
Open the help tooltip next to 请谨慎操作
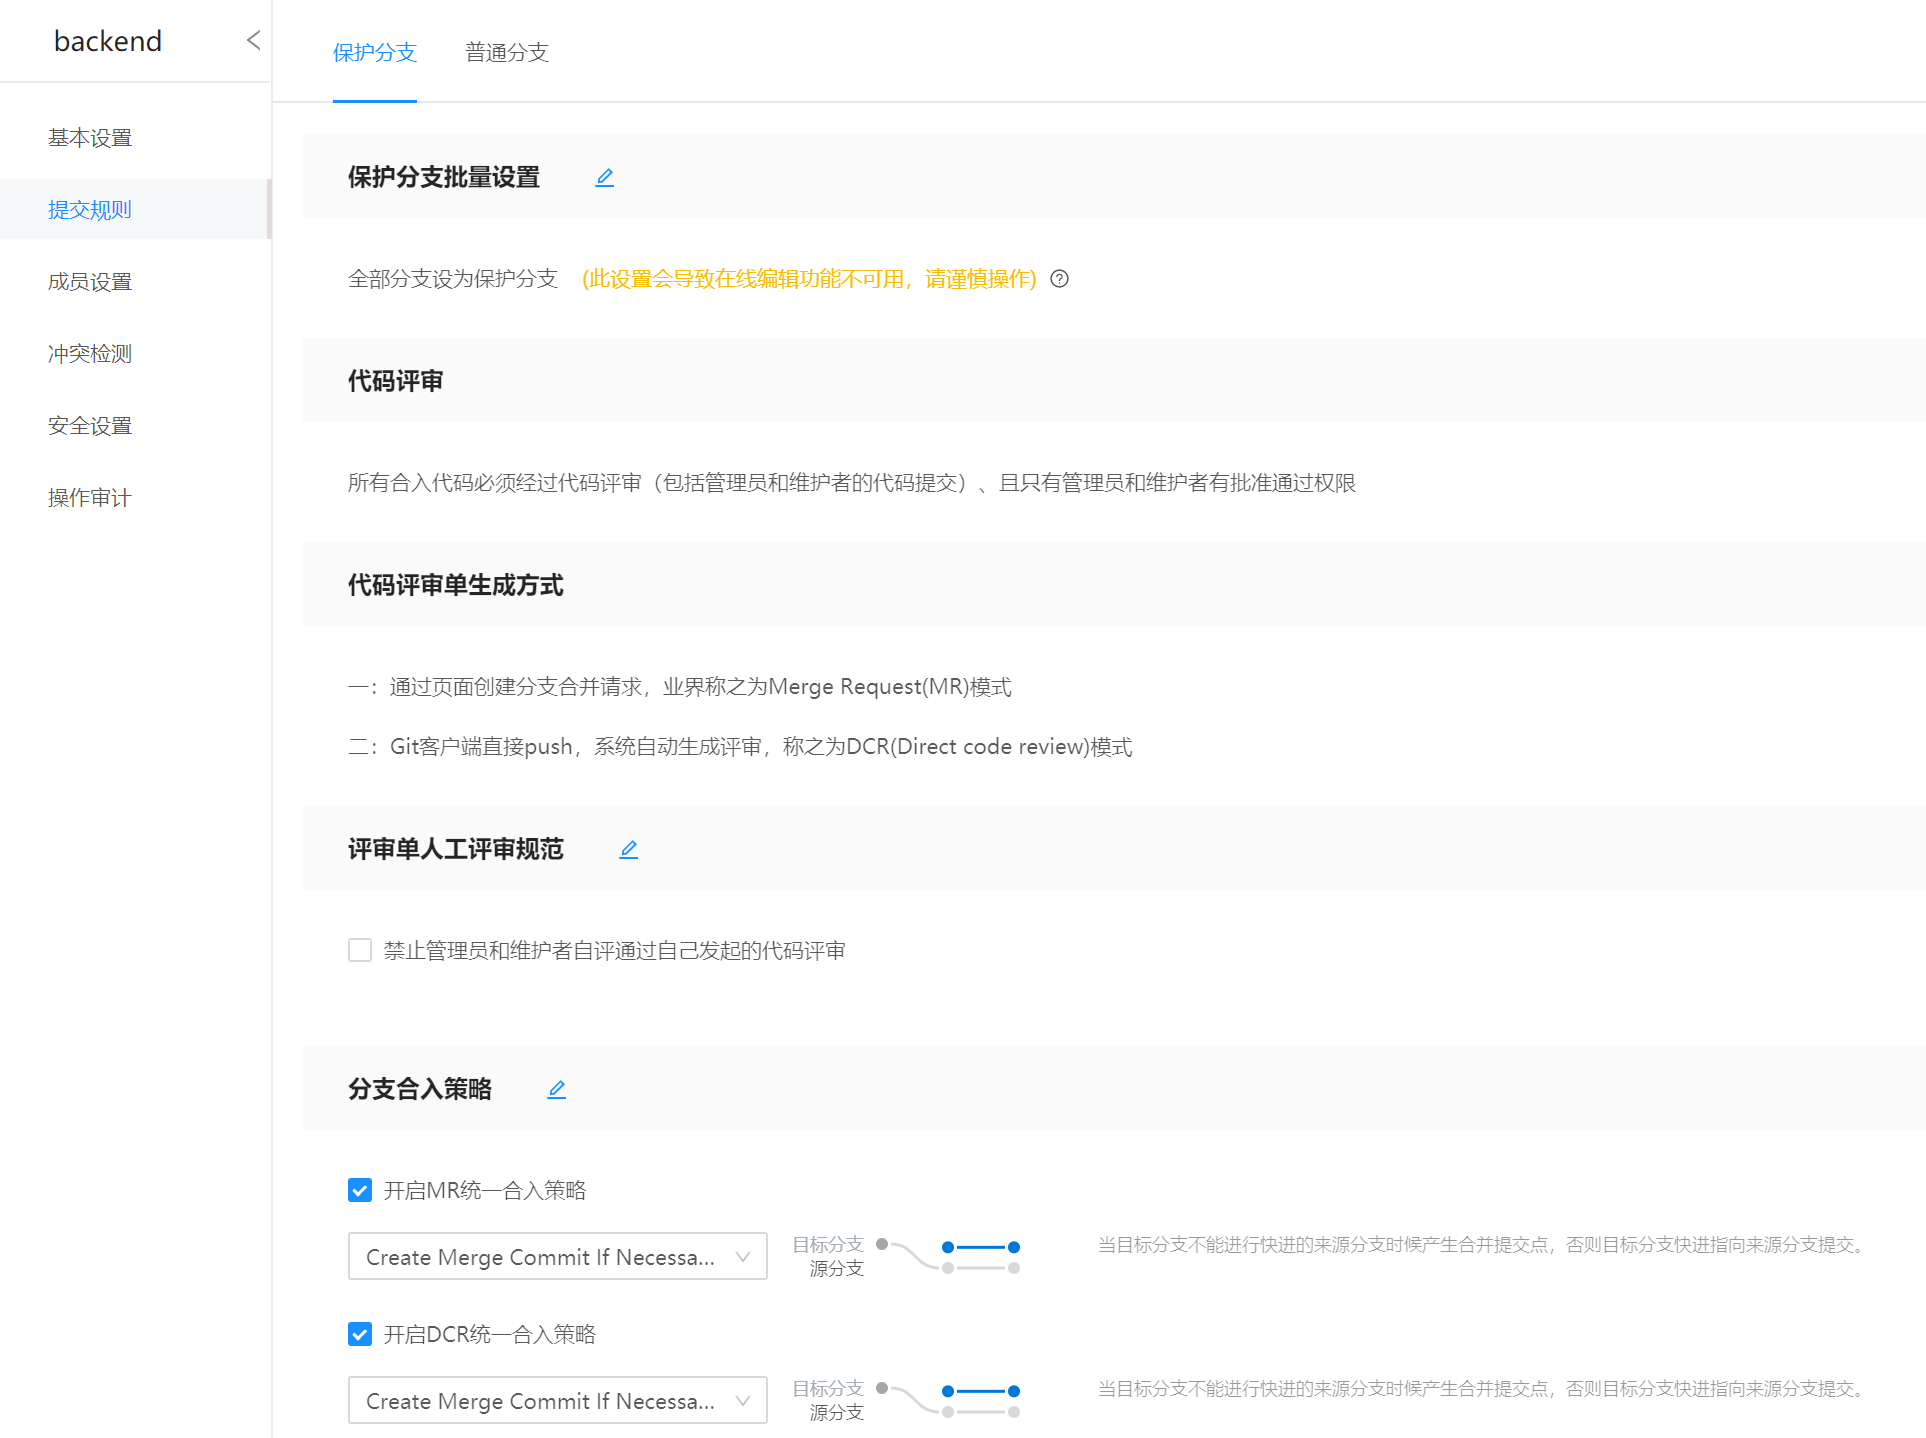(x=1059, y=279)
